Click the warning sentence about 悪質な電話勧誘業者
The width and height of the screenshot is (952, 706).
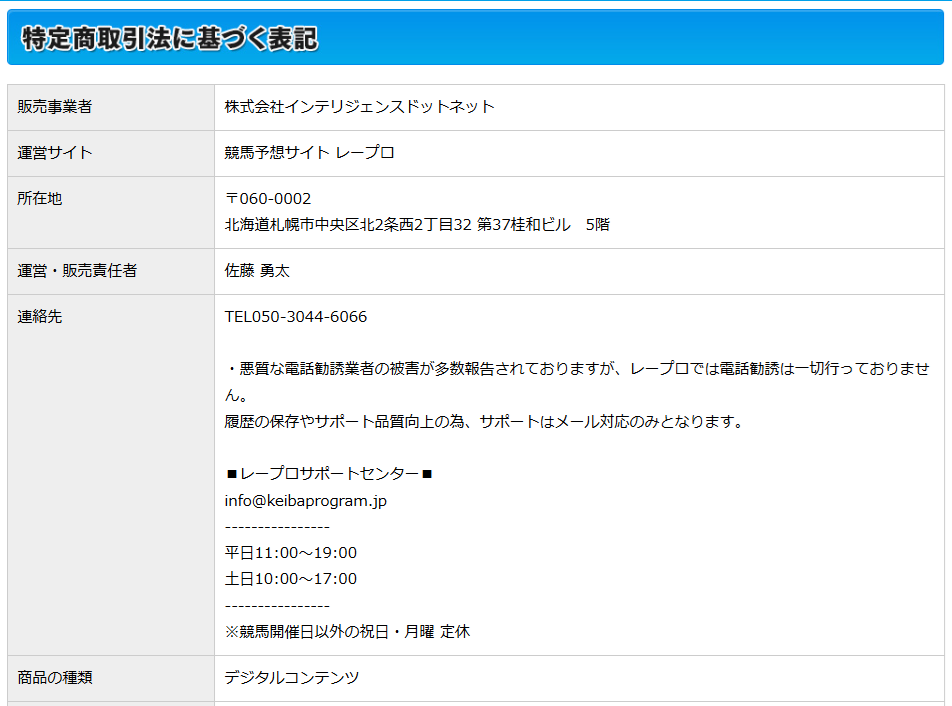click(x=577, y=382)
